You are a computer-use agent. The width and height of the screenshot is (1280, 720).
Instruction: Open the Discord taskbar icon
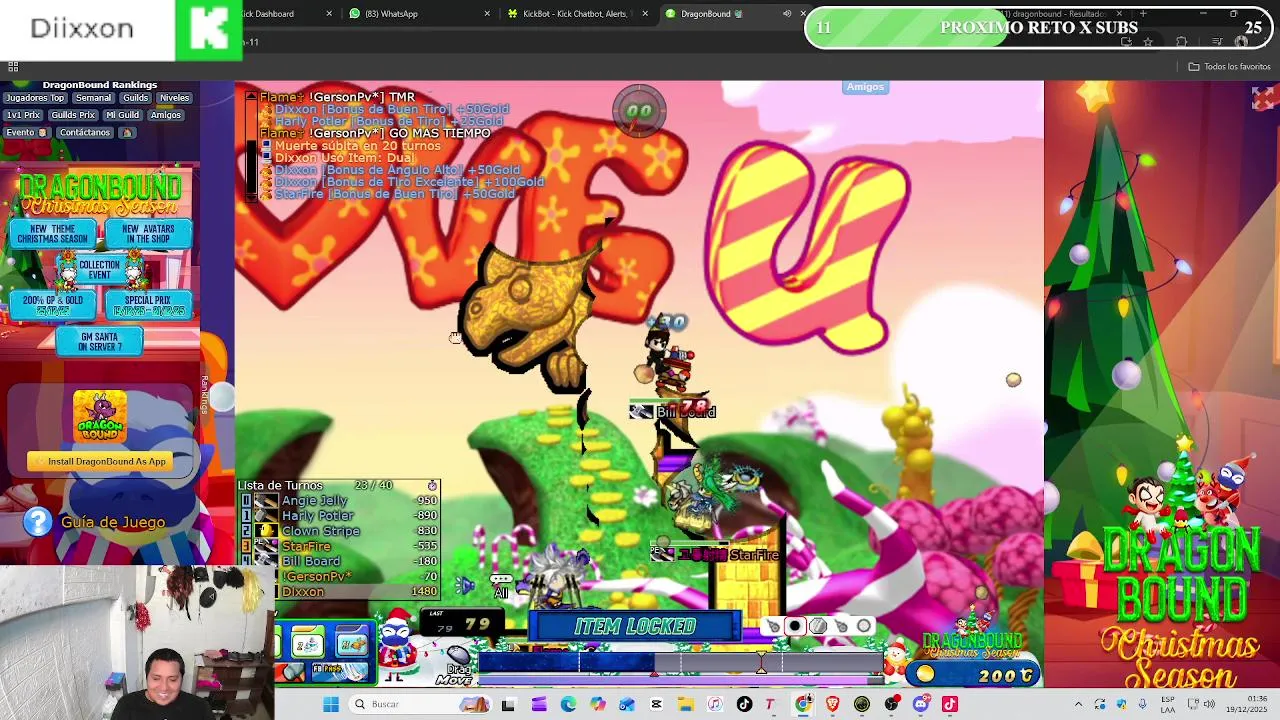click(921, 704)
